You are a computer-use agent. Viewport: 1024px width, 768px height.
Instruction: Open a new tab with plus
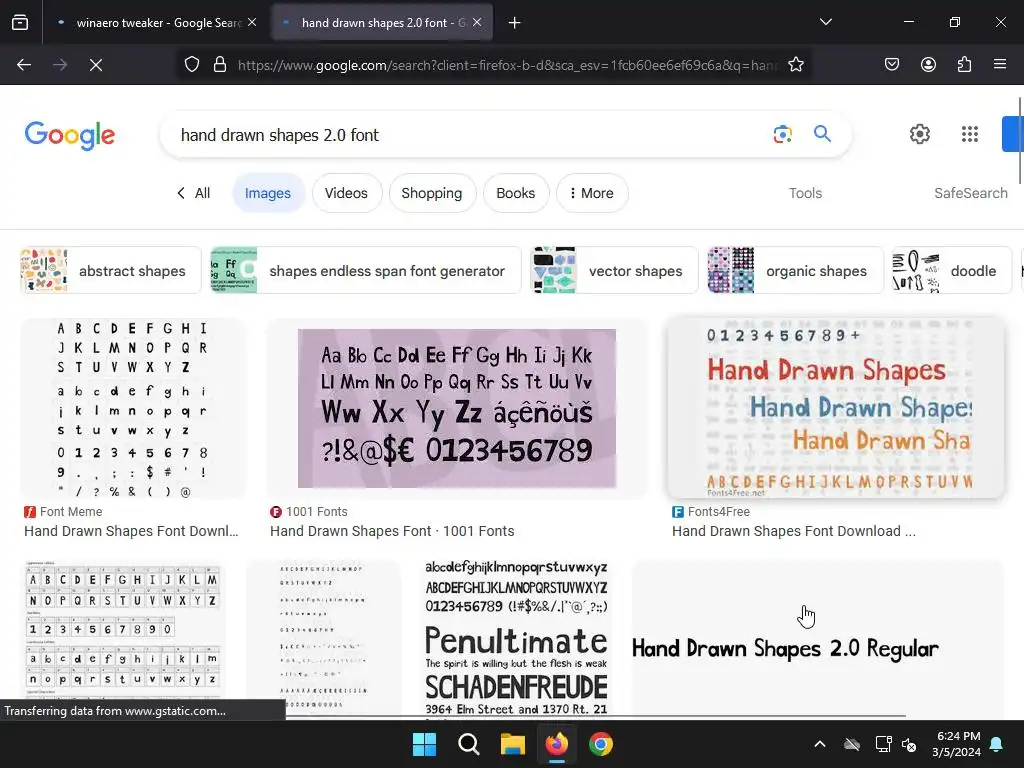[515, 23]
